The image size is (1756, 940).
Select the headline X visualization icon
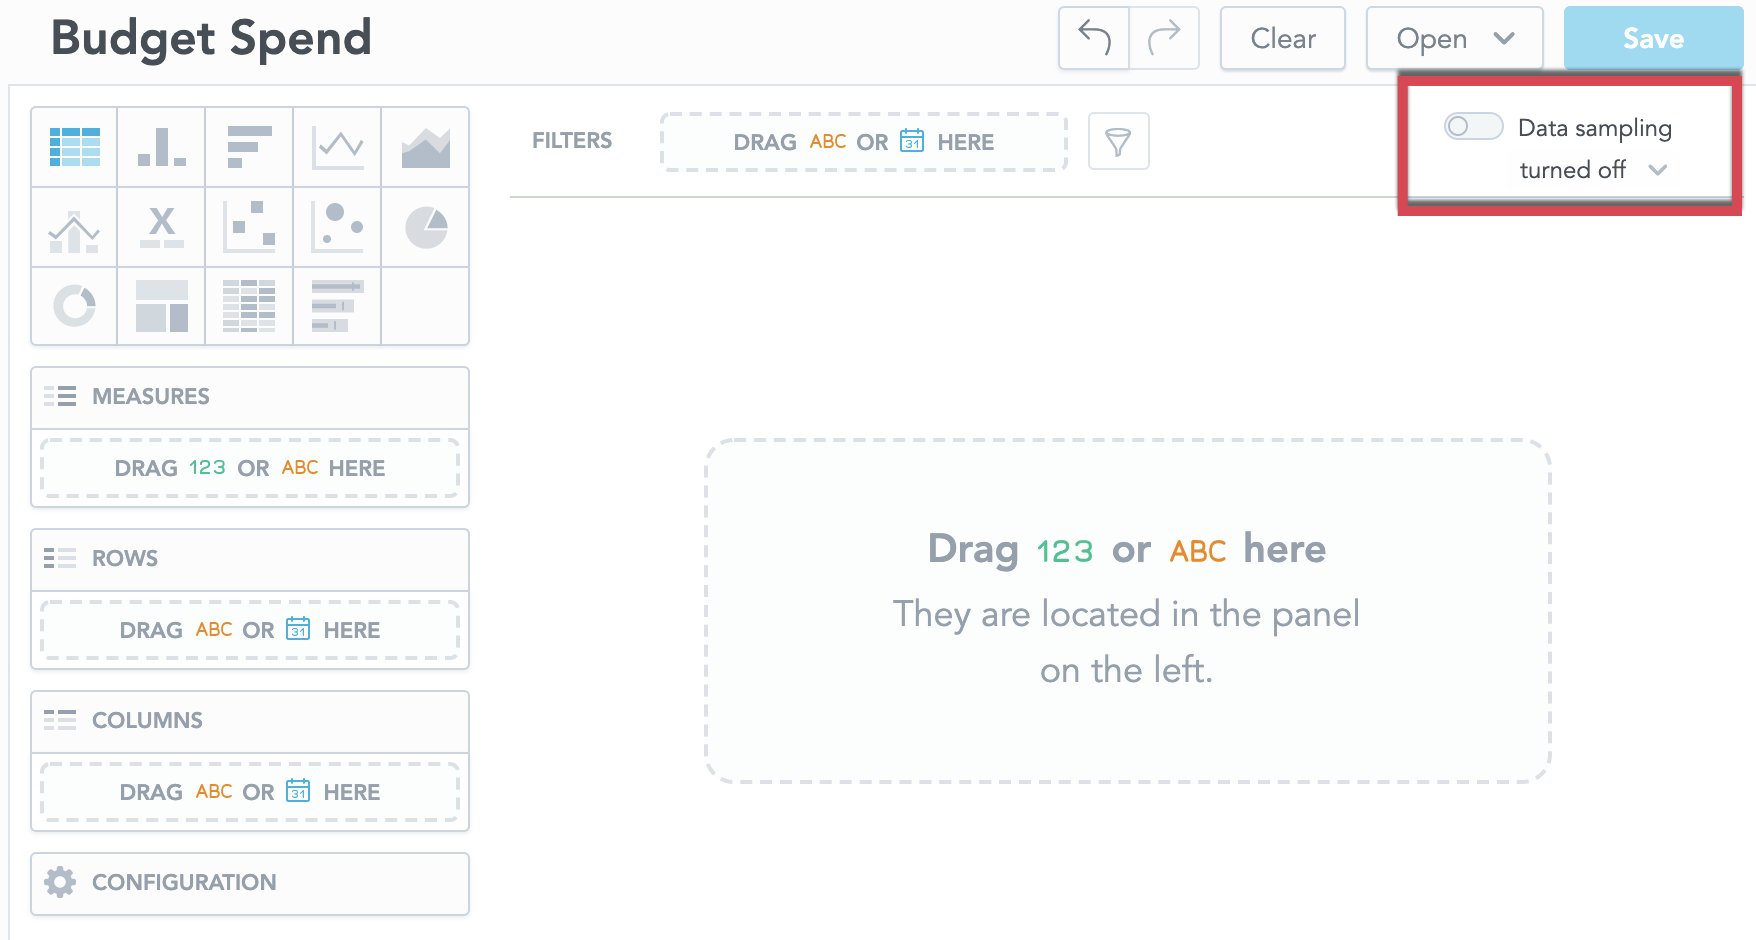(161, 227)
